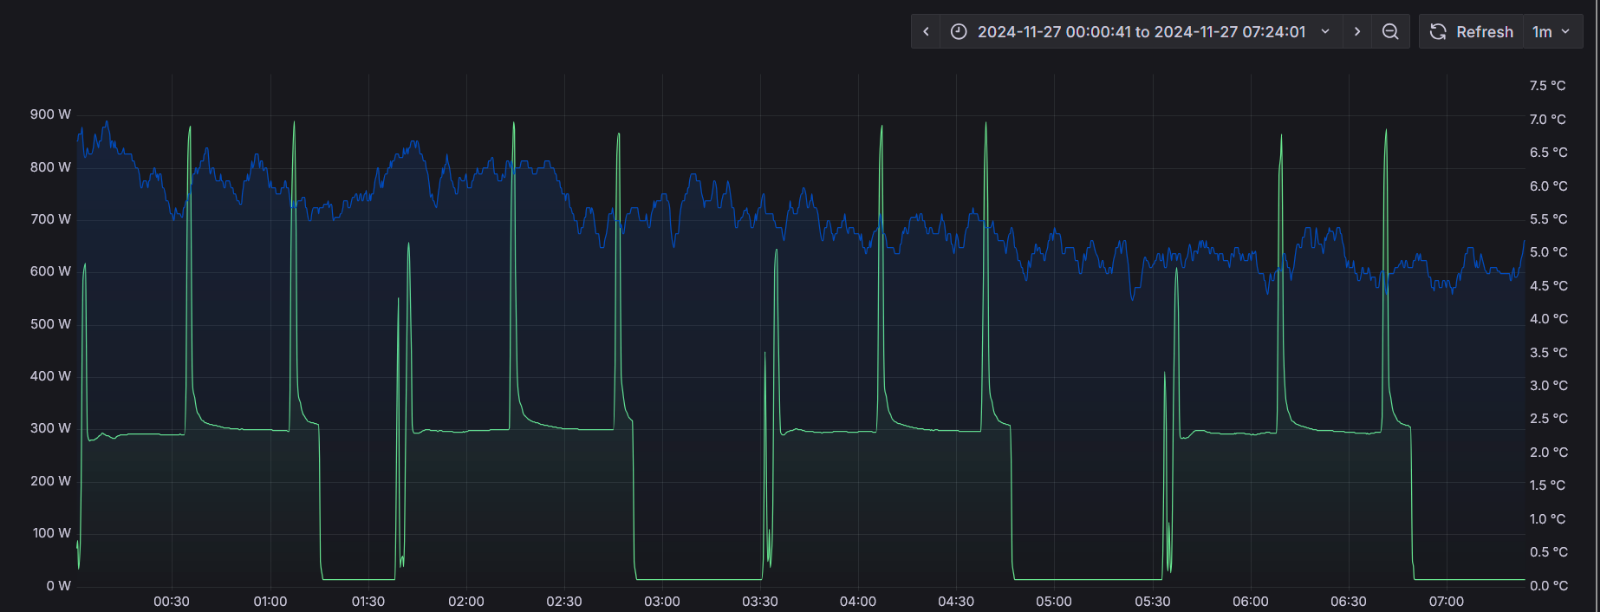The image size is (1600, 612).
Task: Open the 1m refresh interval dropdown
Action: tap(1553, 32)
